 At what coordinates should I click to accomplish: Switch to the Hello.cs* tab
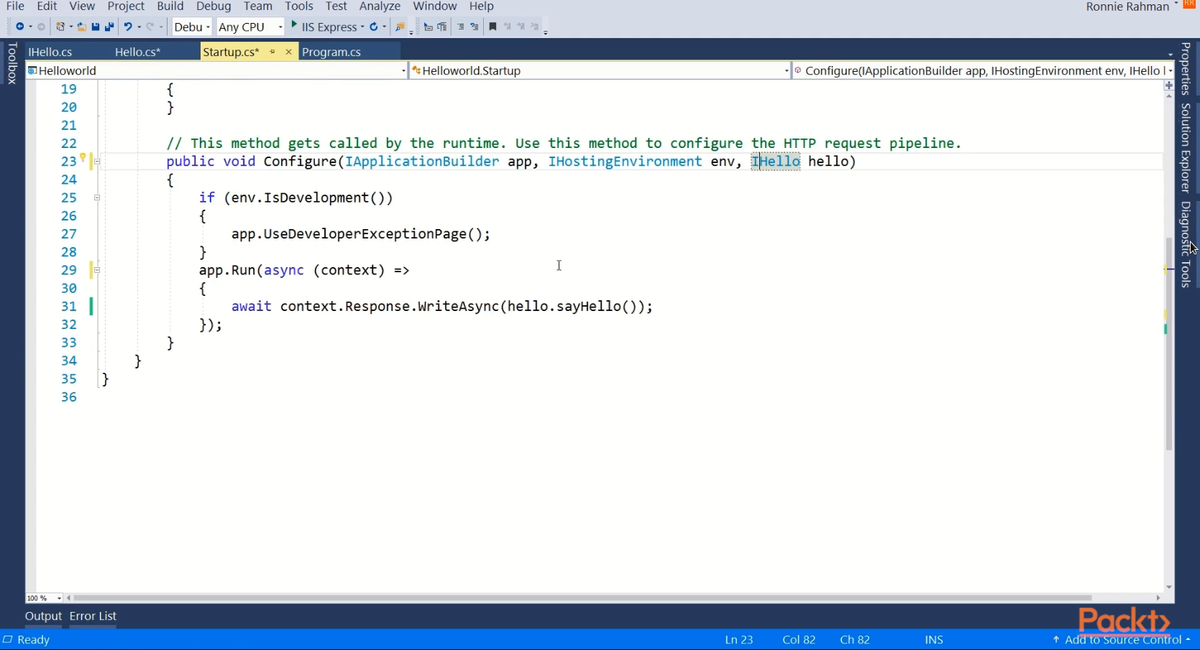tap(138, 52)
